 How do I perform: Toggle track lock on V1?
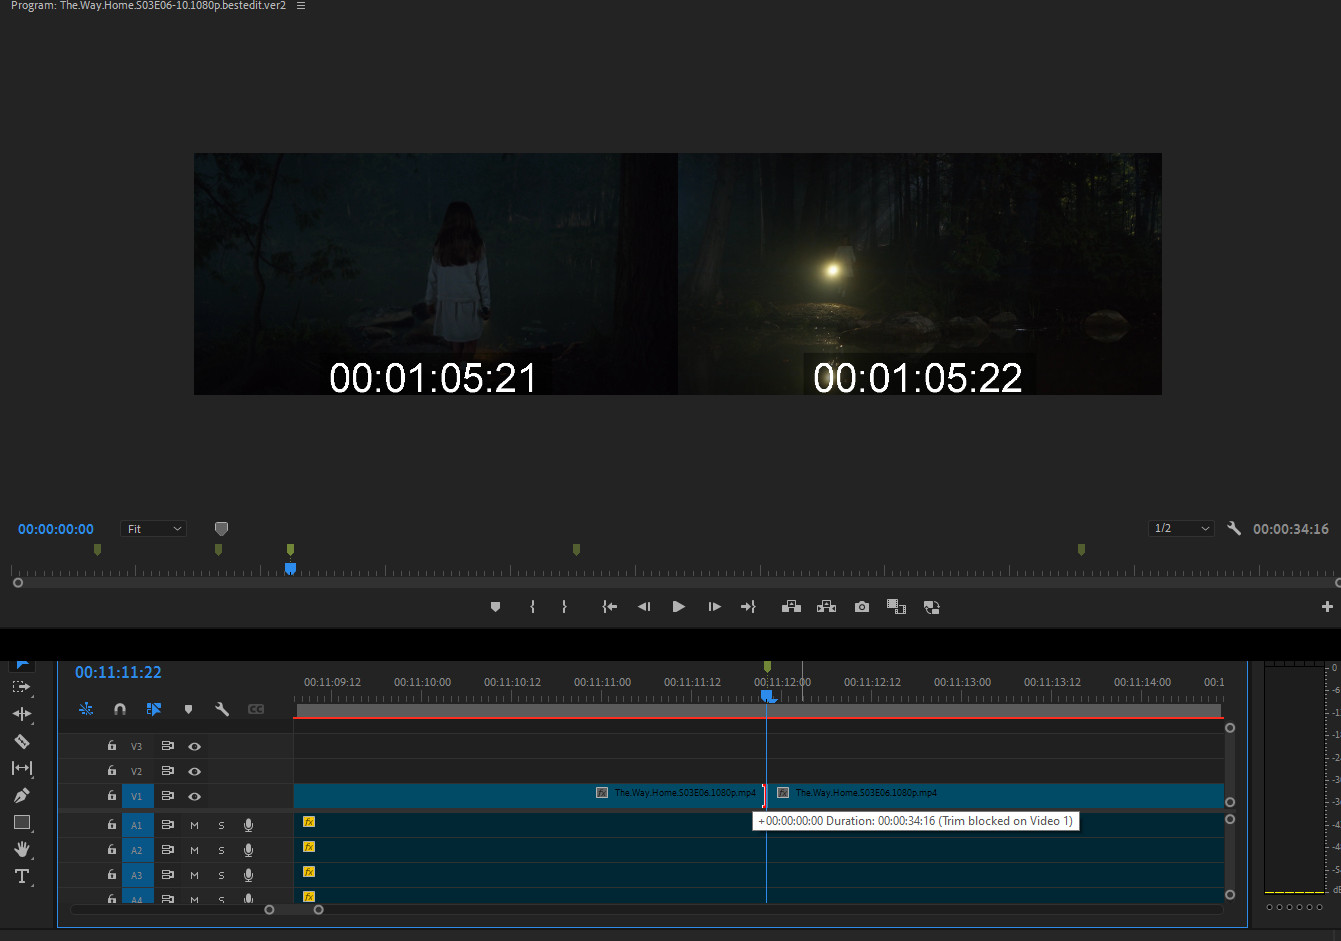tap(112, 796)
